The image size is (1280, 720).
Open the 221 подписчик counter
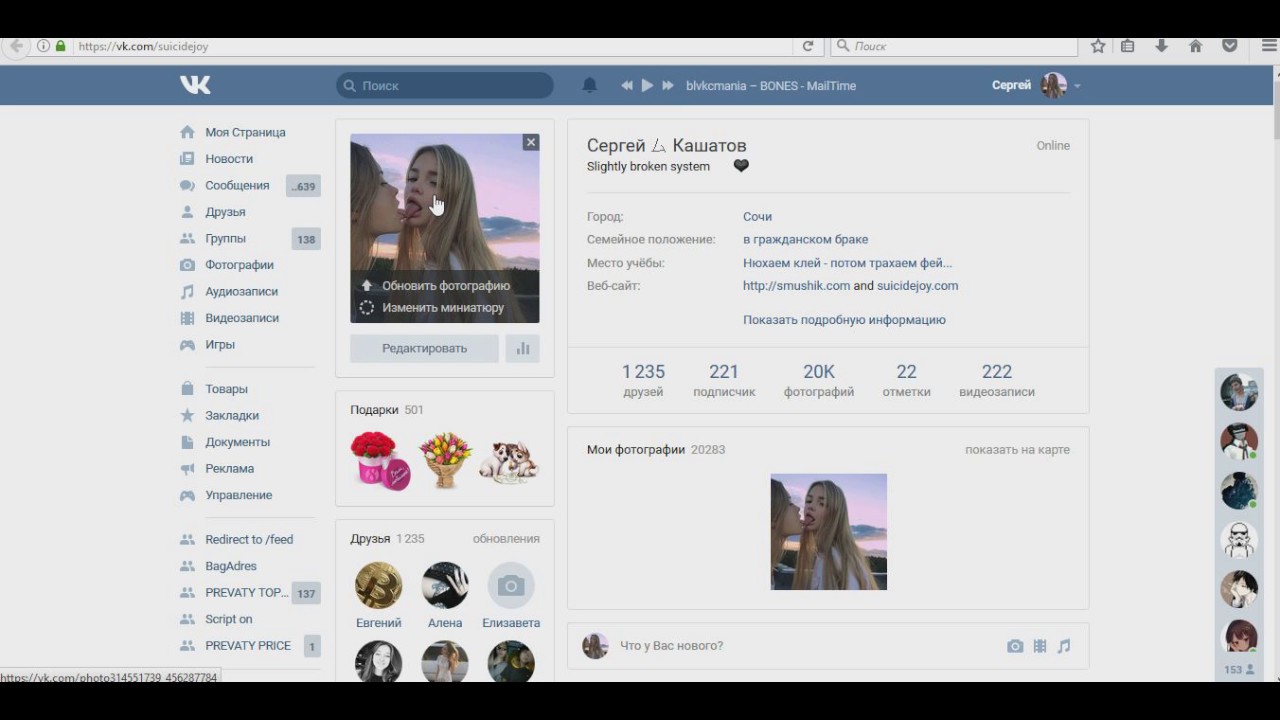(724, 380)
